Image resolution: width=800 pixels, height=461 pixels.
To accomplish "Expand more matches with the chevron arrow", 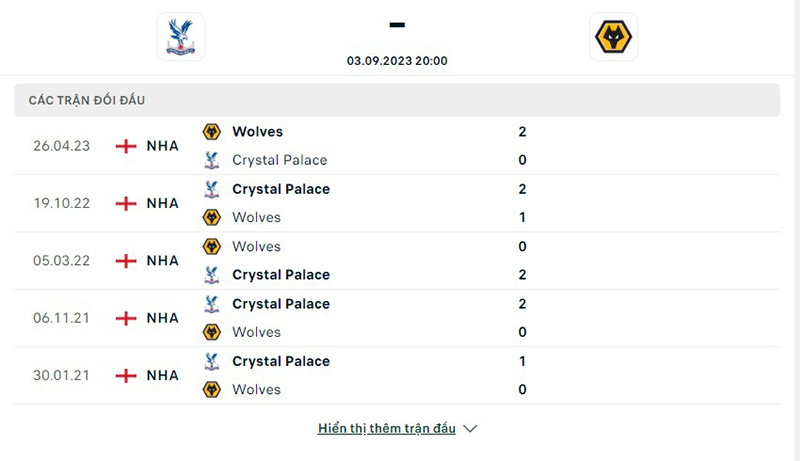I will (471, 429).
